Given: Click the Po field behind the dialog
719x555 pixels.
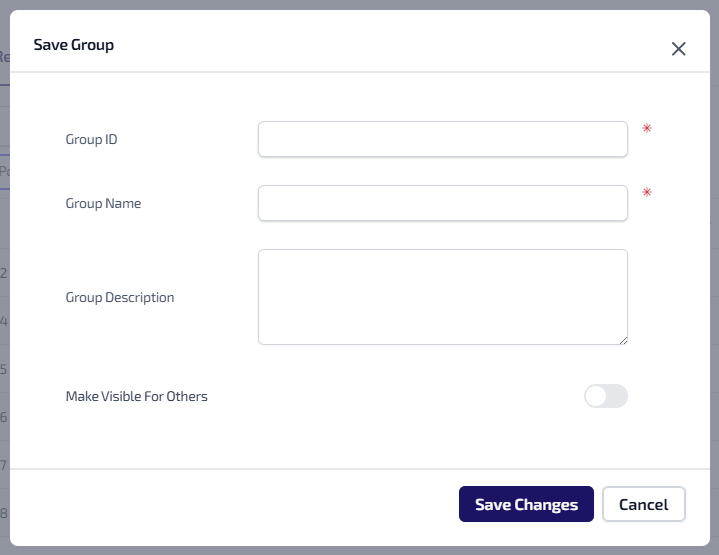Looking at the screenshot, I should coord(4,171).
